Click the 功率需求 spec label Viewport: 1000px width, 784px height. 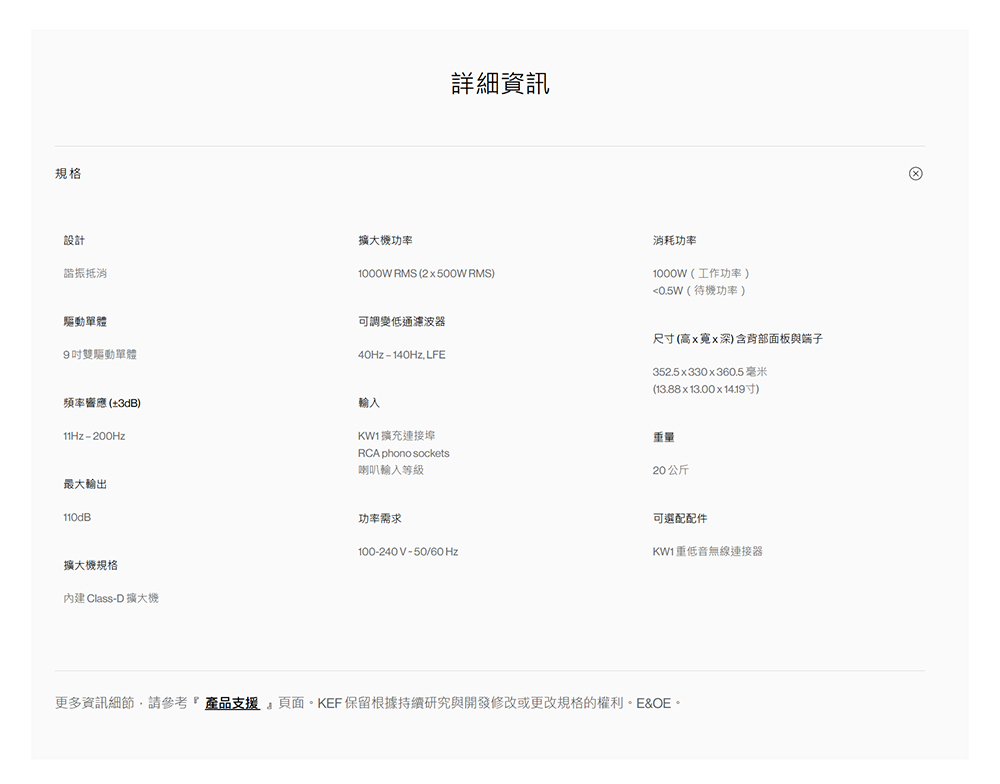pyautogui.click(x=380, y=519)
